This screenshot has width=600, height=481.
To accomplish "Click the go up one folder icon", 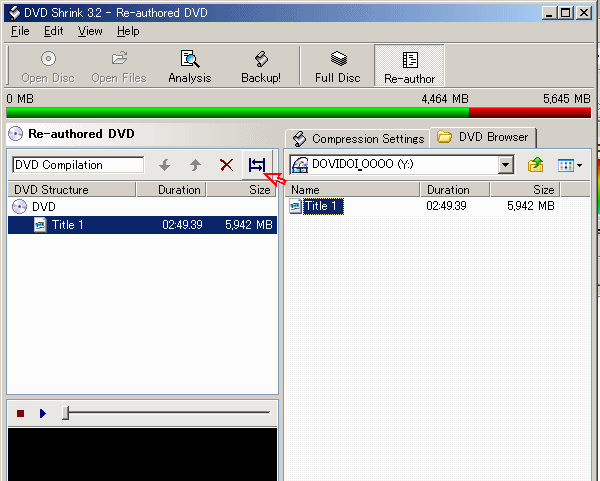I will 536,165.
